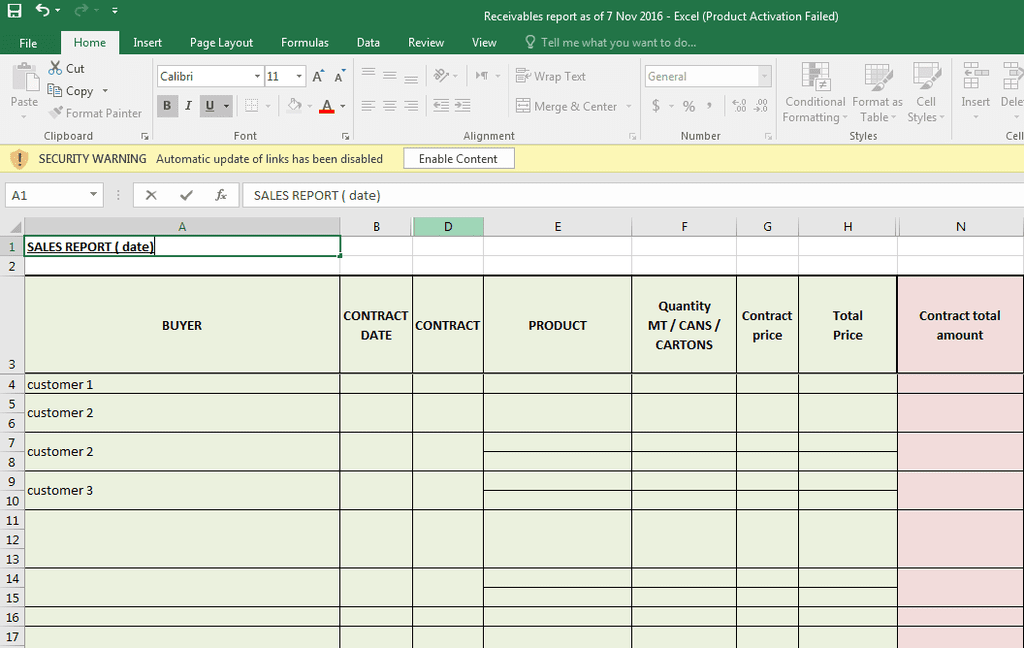
Task: Open the font size dropdown
Action: [299, 76]
